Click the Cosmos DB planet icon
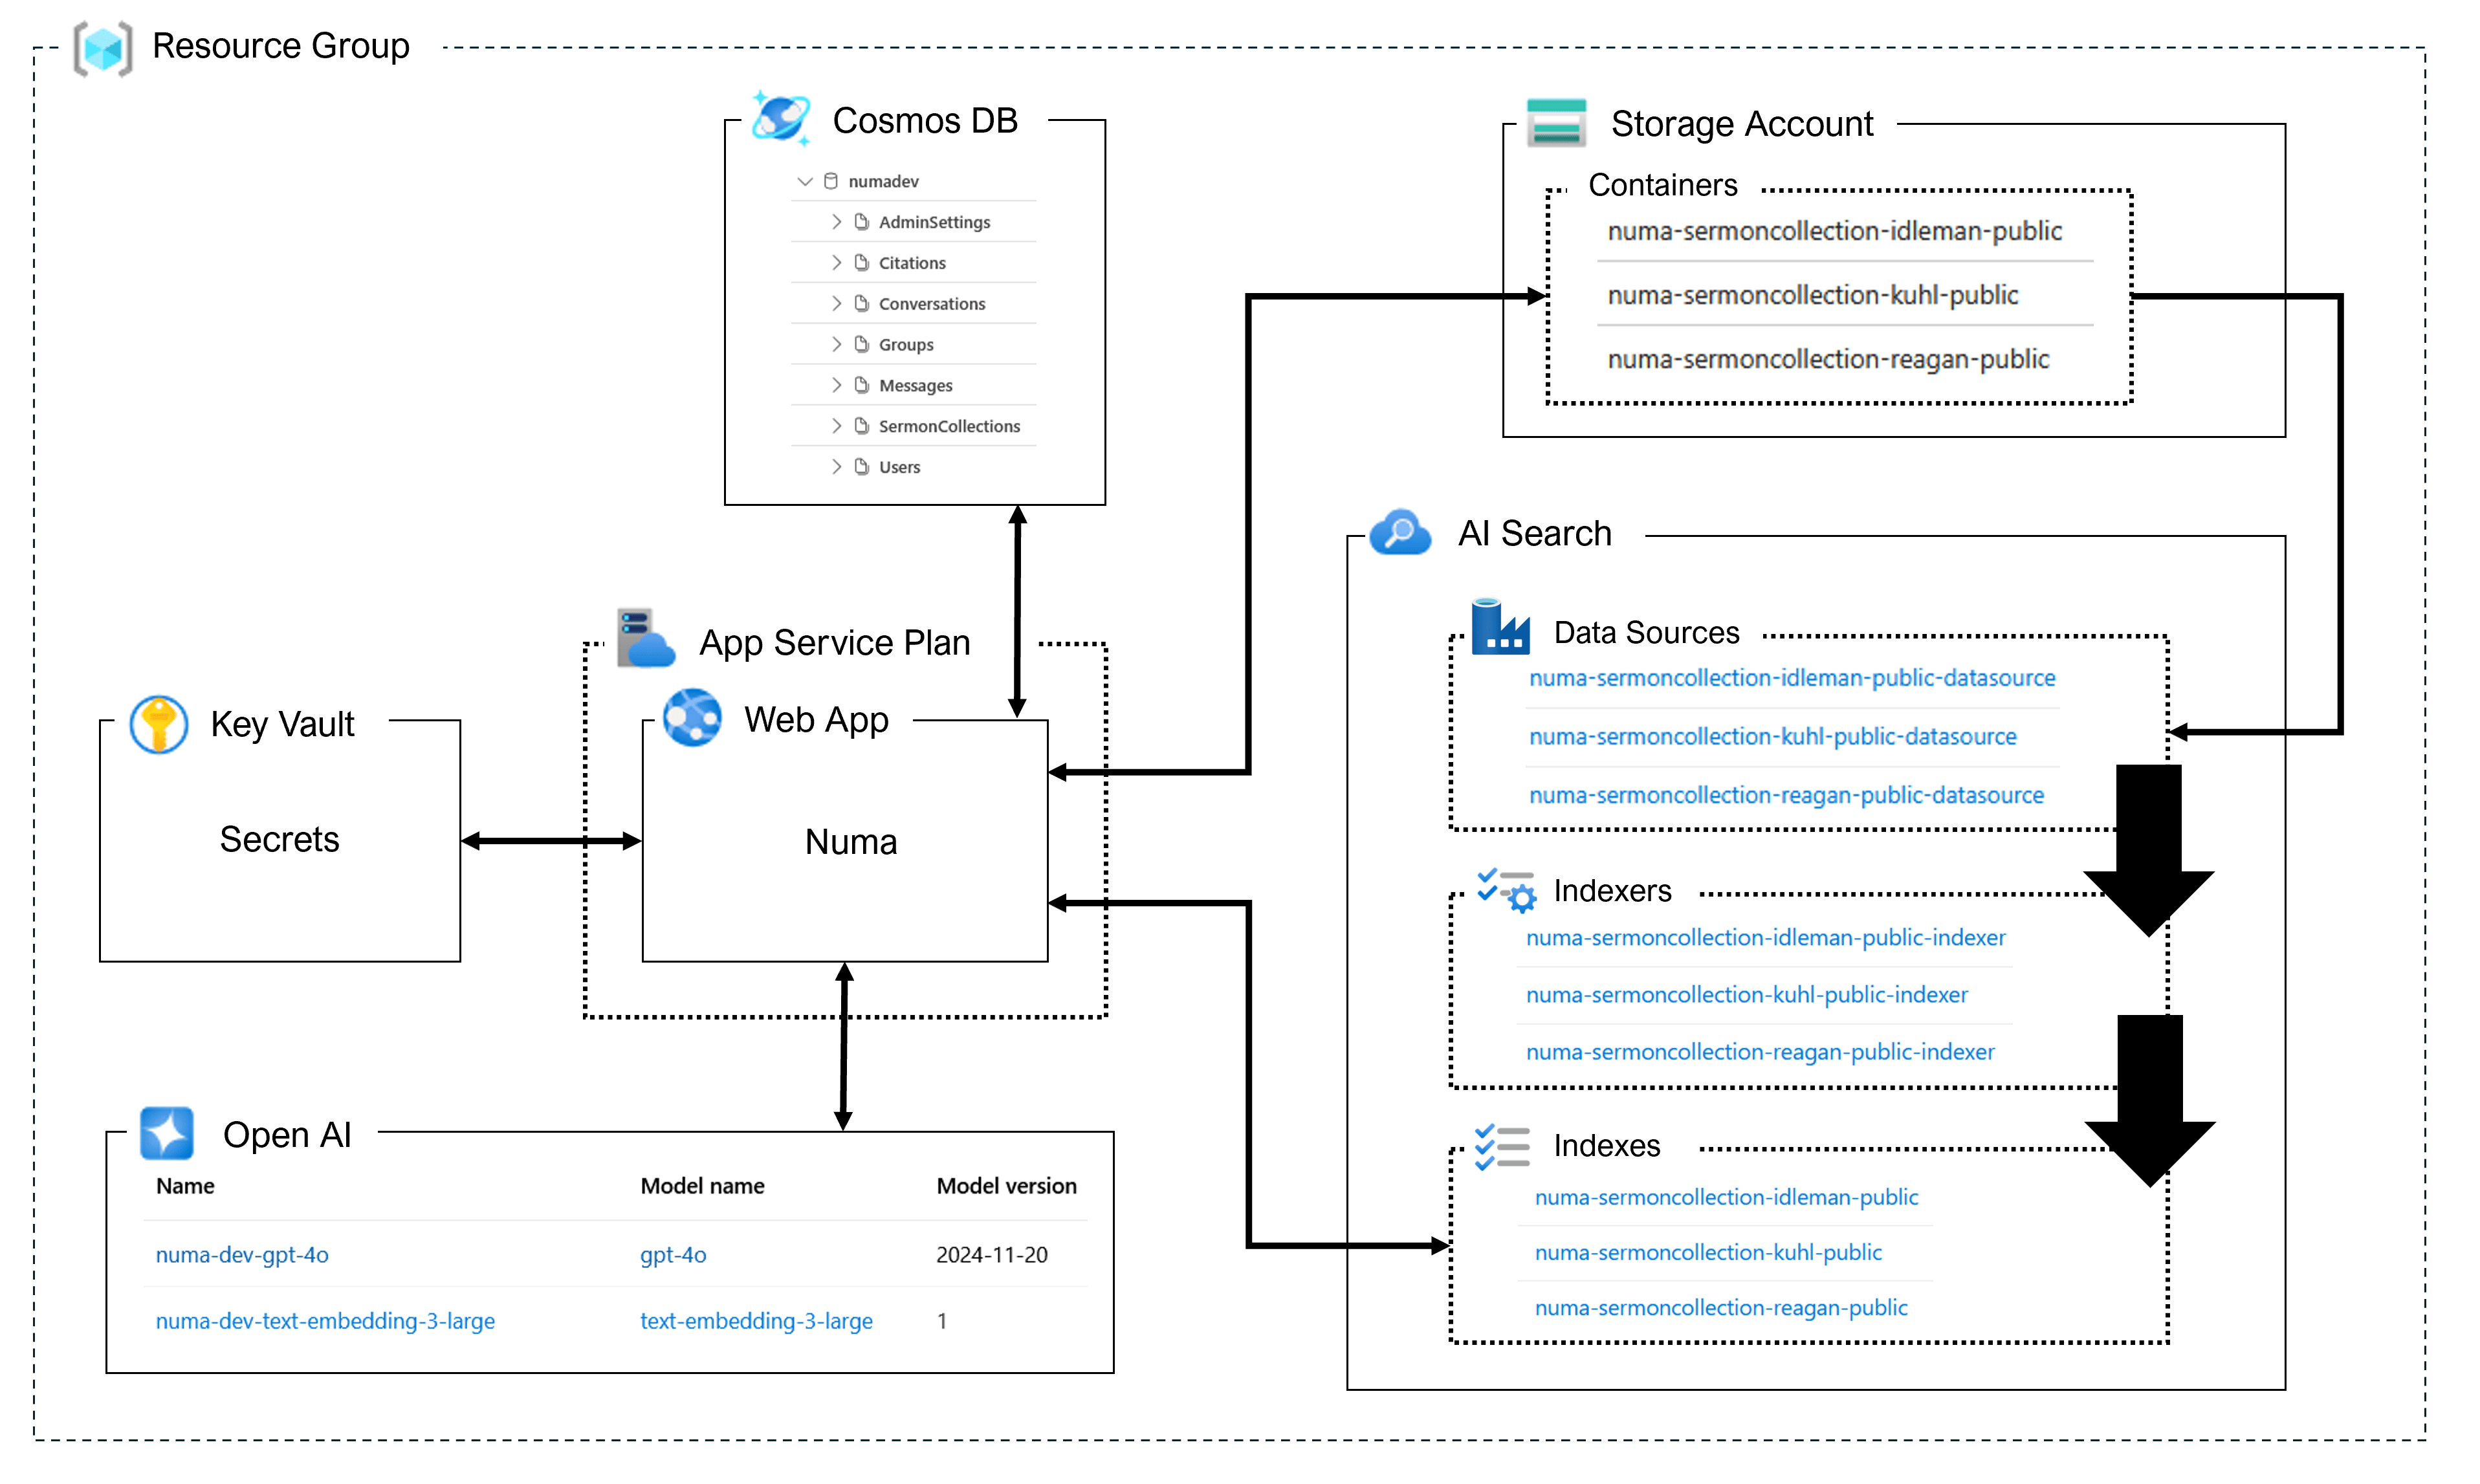The width and height of the screenshot is (2480, 1484). coord(781,117)
